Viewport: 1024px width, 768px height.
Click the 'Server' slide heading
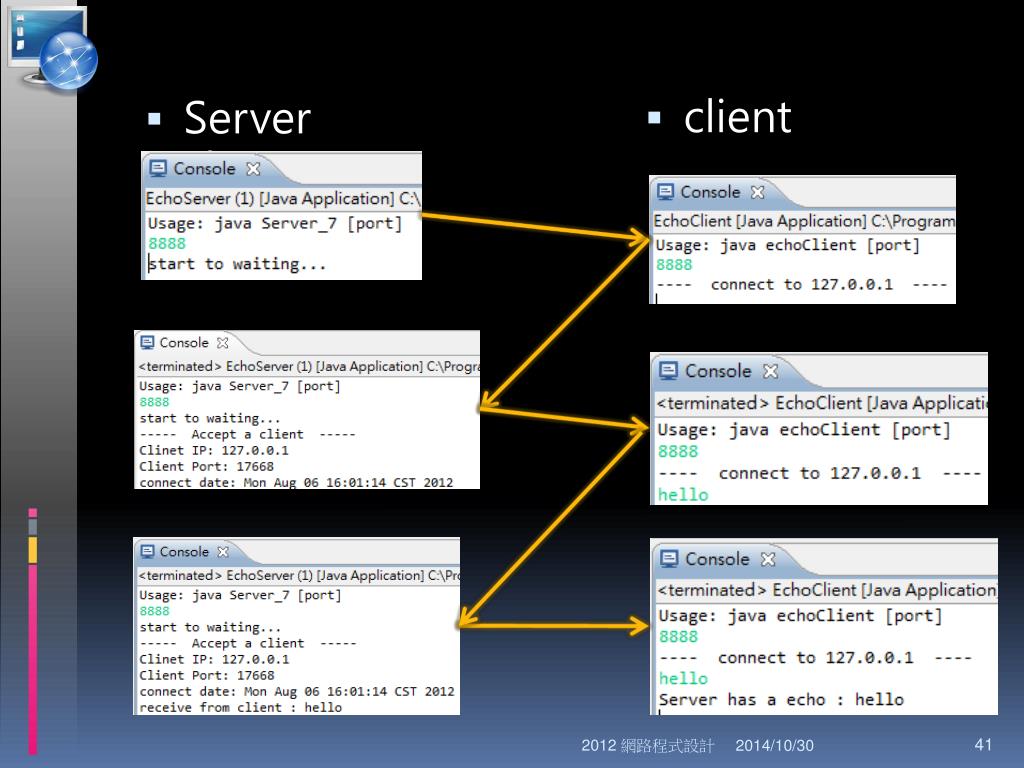pyautogui.click(x=248, y=118)
